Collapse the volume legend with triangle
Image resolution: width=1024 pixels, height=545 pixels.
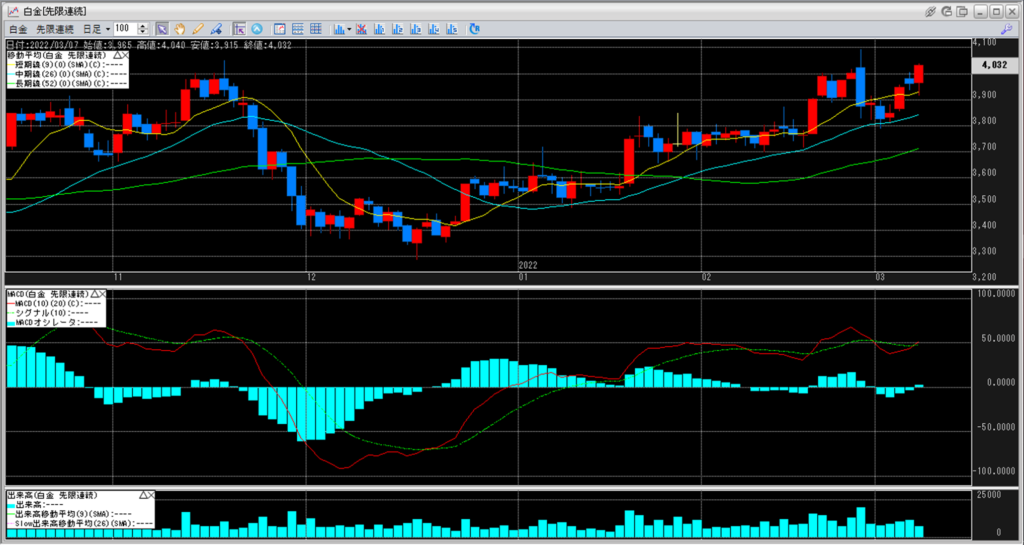(x=145, y=495)
